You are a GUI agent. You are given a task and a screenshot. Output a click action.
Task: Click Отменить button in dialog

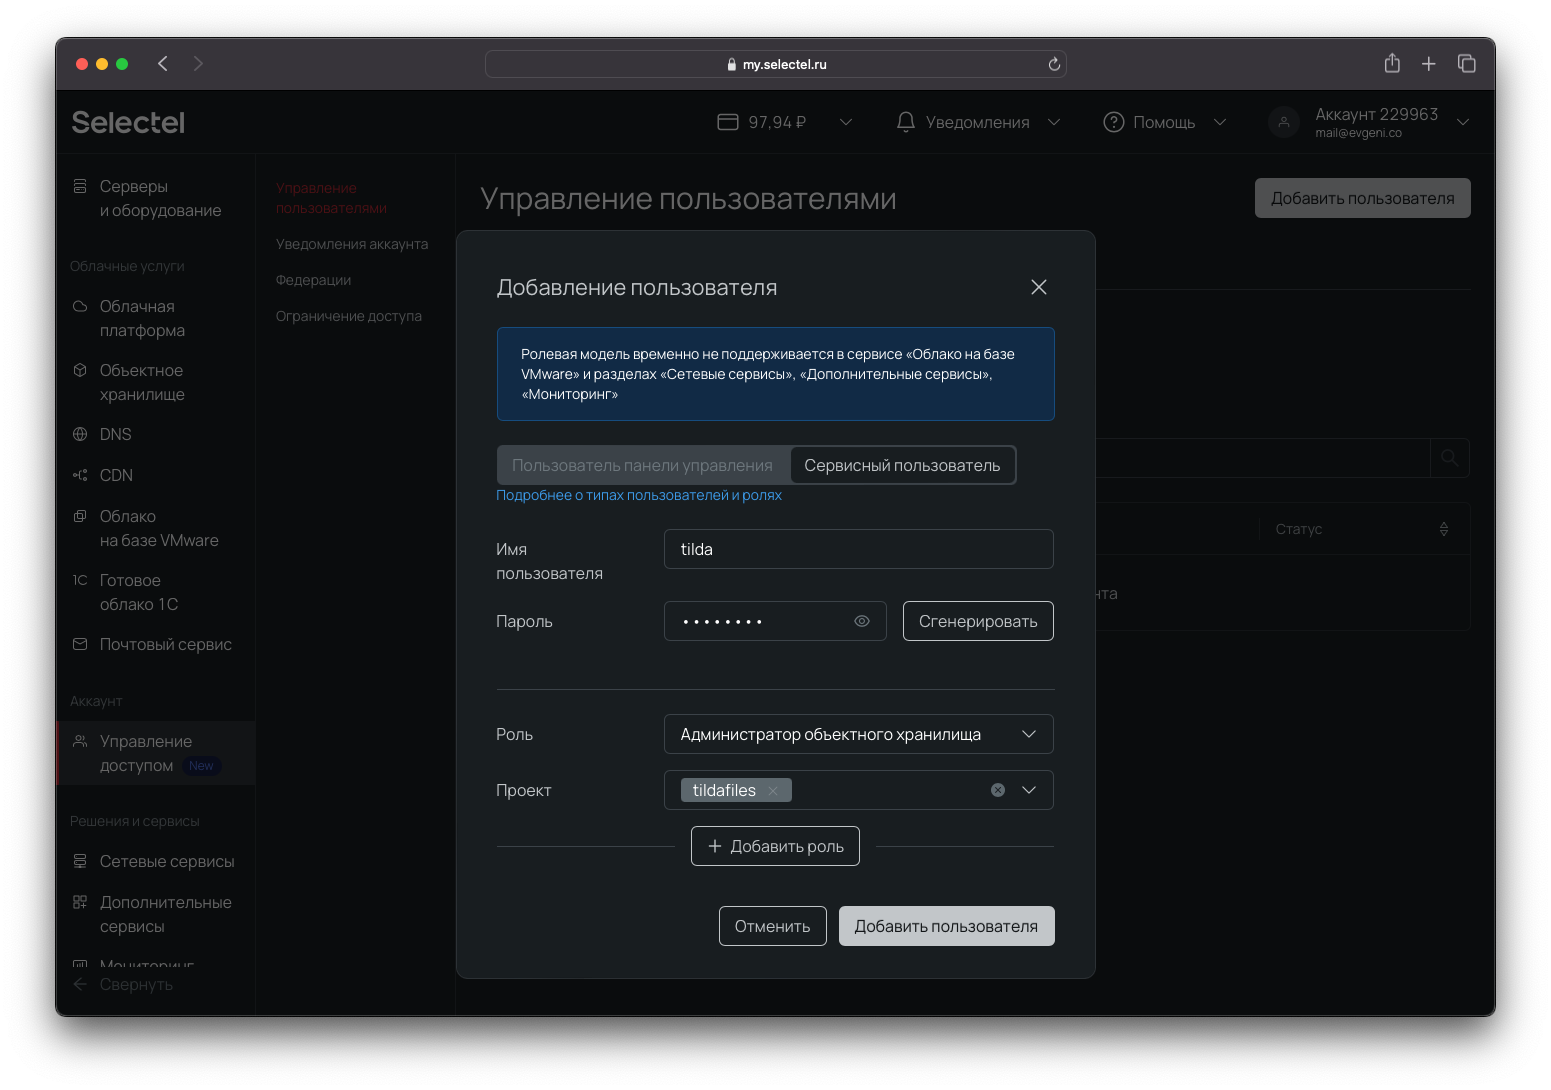click(773, 926)
